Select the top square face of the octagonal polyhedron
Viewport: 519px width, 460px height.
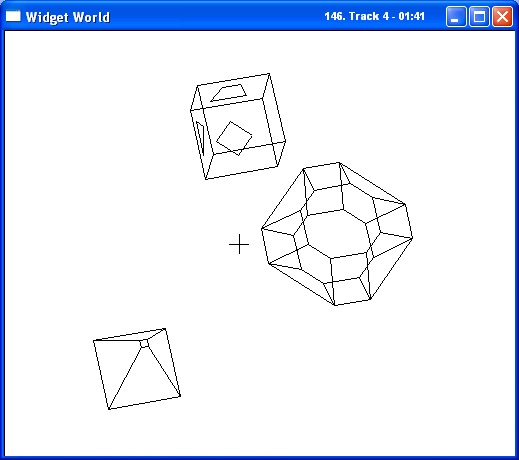[x=324, y=177]
